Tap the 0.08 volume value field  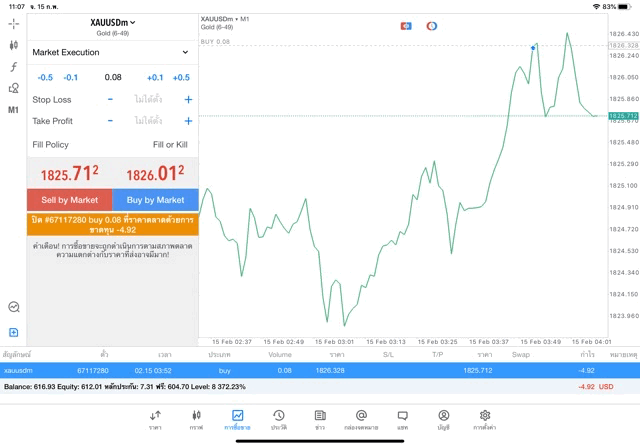113,77
